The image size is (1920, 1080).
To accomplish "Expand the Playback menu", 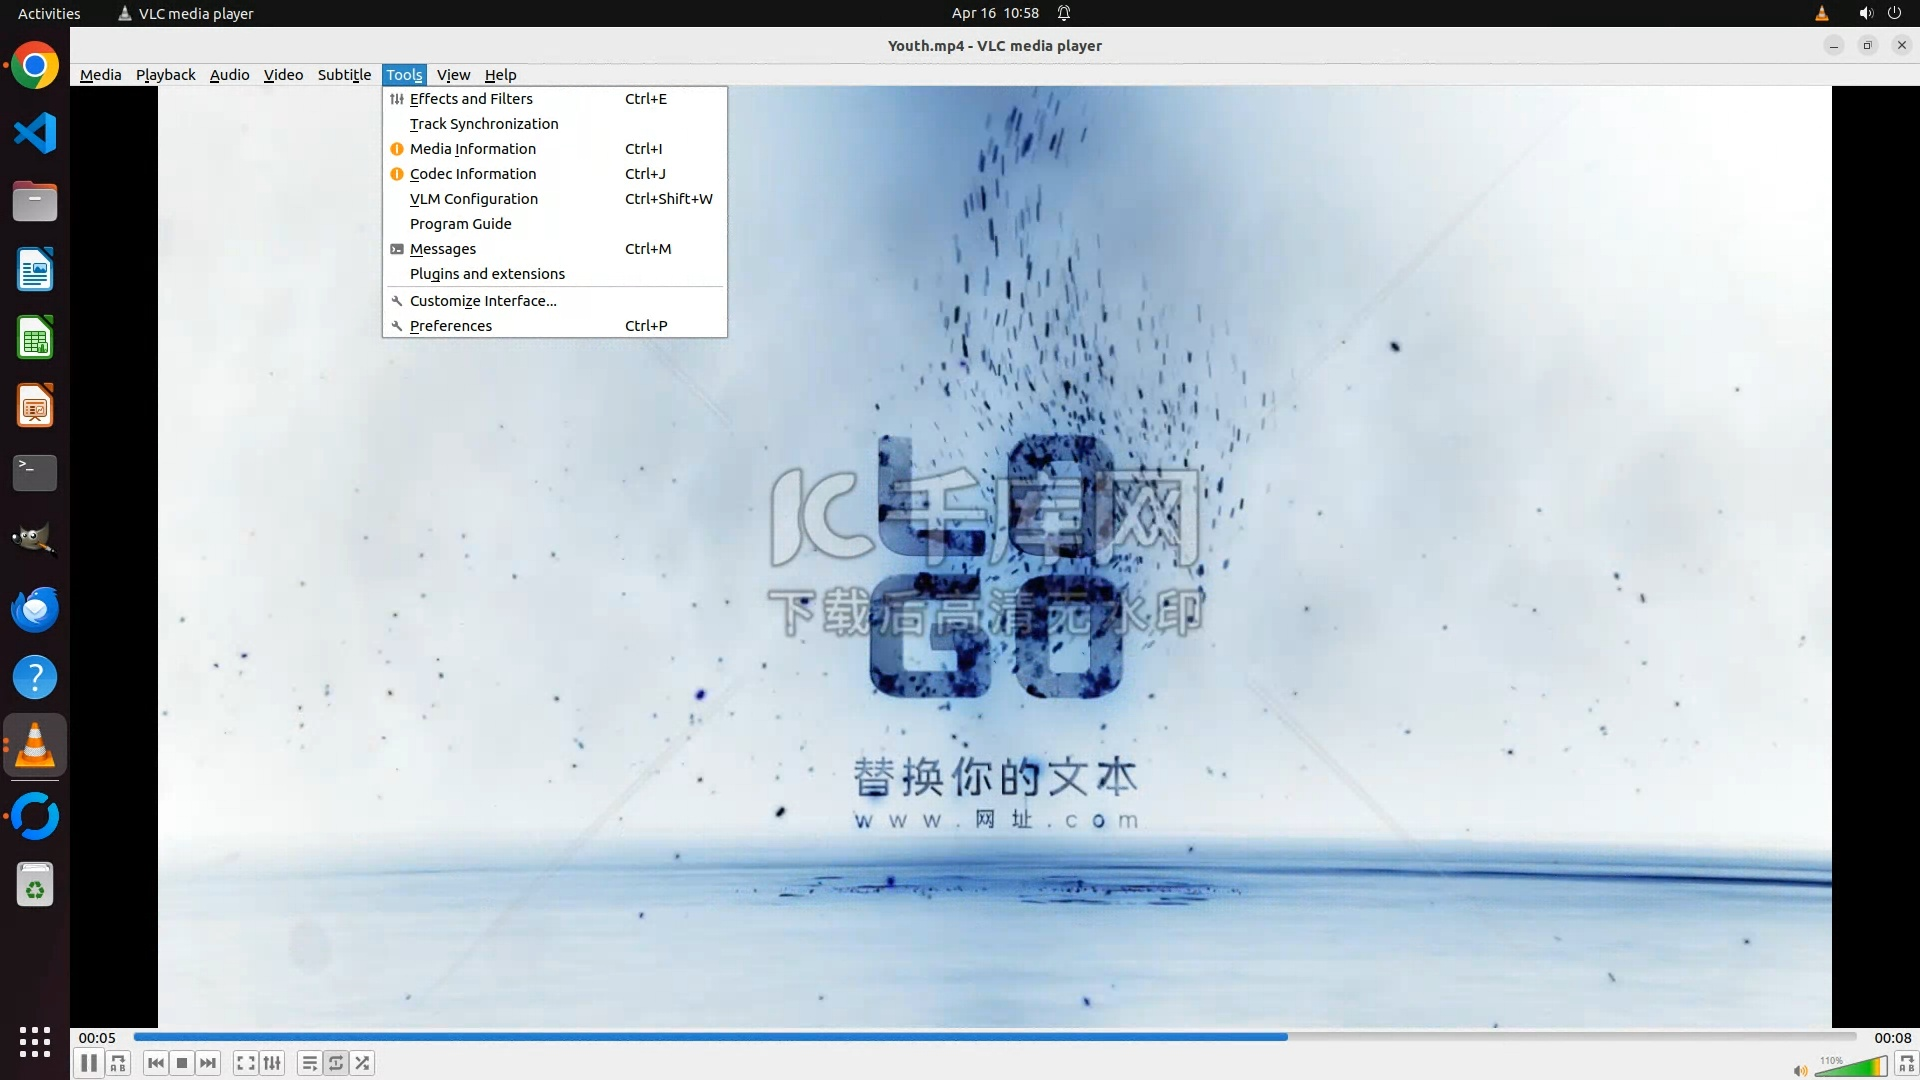I will point(165,75).
